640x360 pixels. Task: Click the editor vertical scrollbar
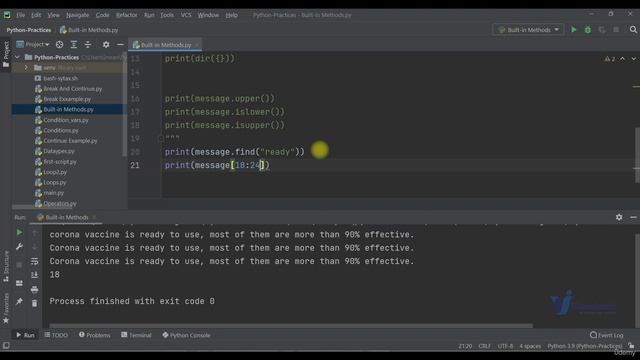pyautogui.click(x=637, y=155)
